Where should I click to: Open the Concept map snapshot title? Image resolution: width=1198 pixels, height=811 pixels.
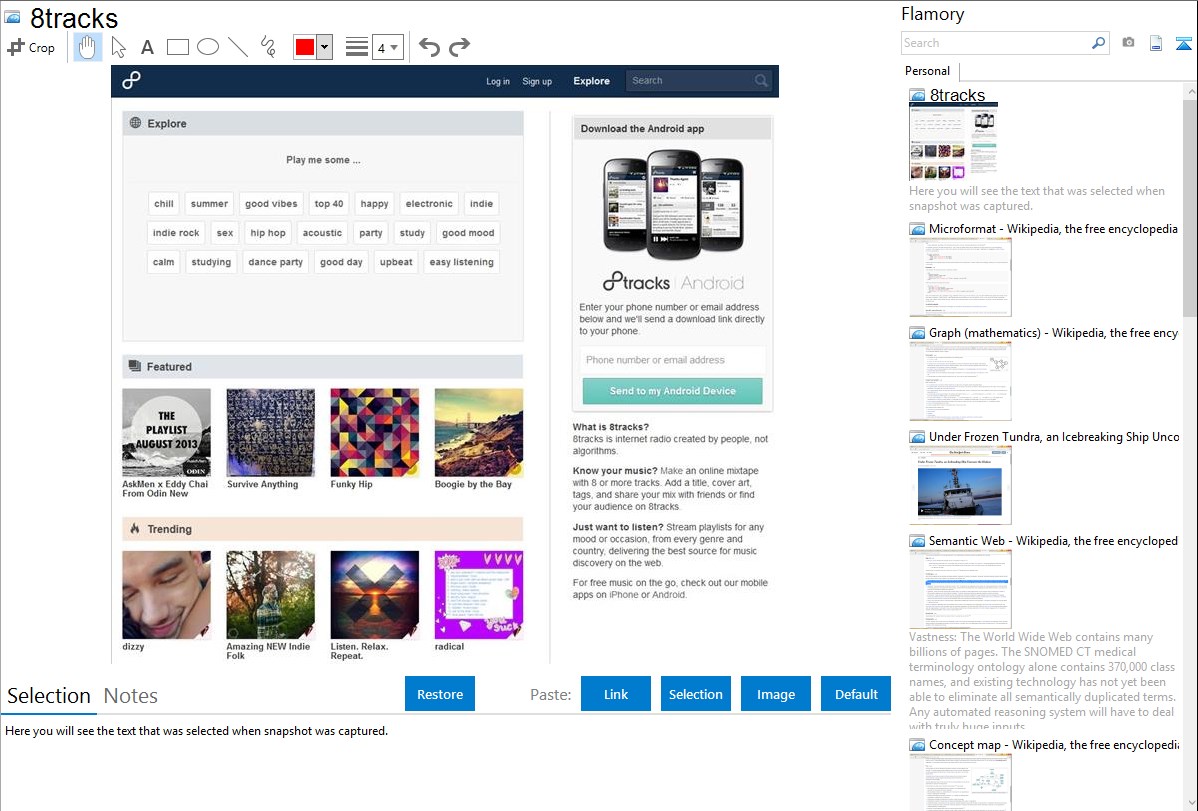point(1054,744)
